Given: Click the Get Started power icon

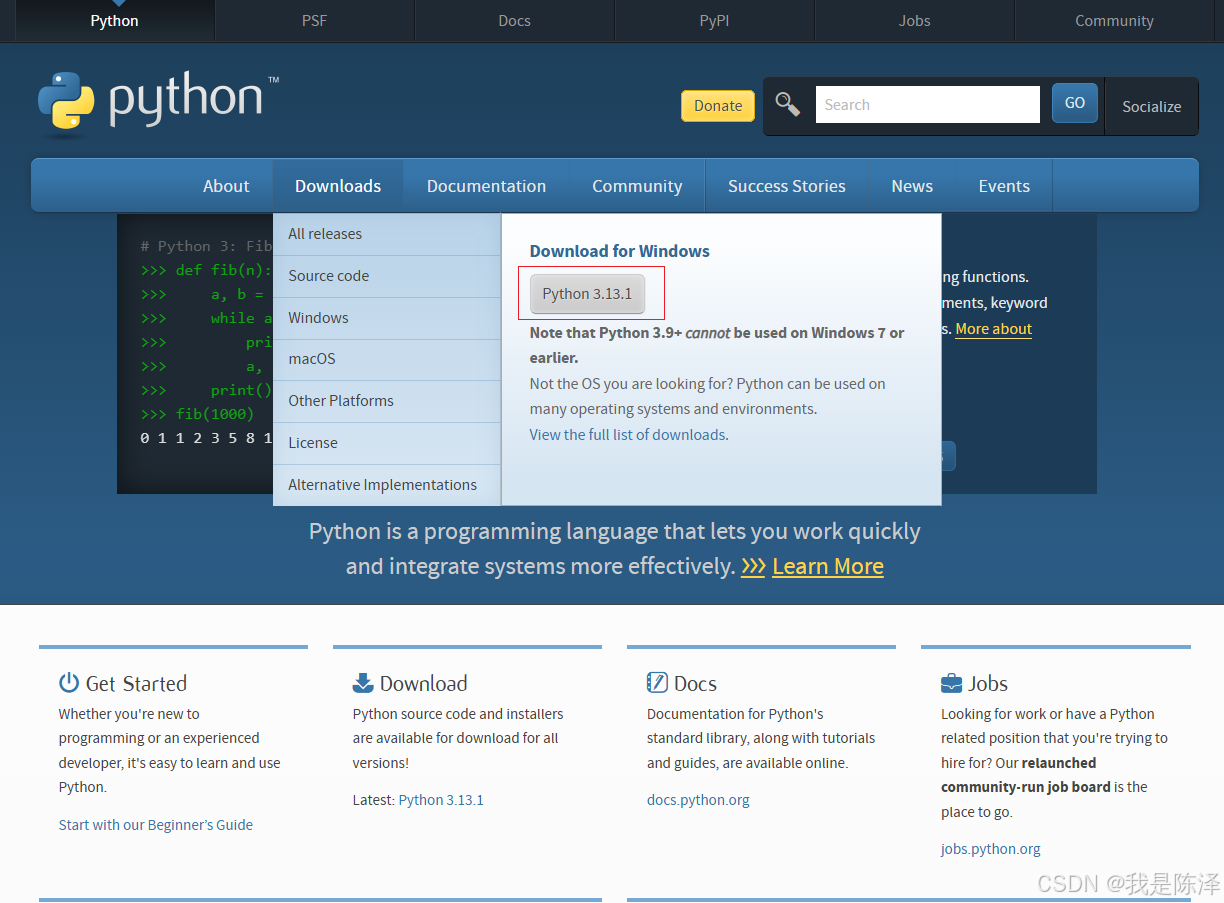Looking at the screenshot, I should (x=69, y=683).
